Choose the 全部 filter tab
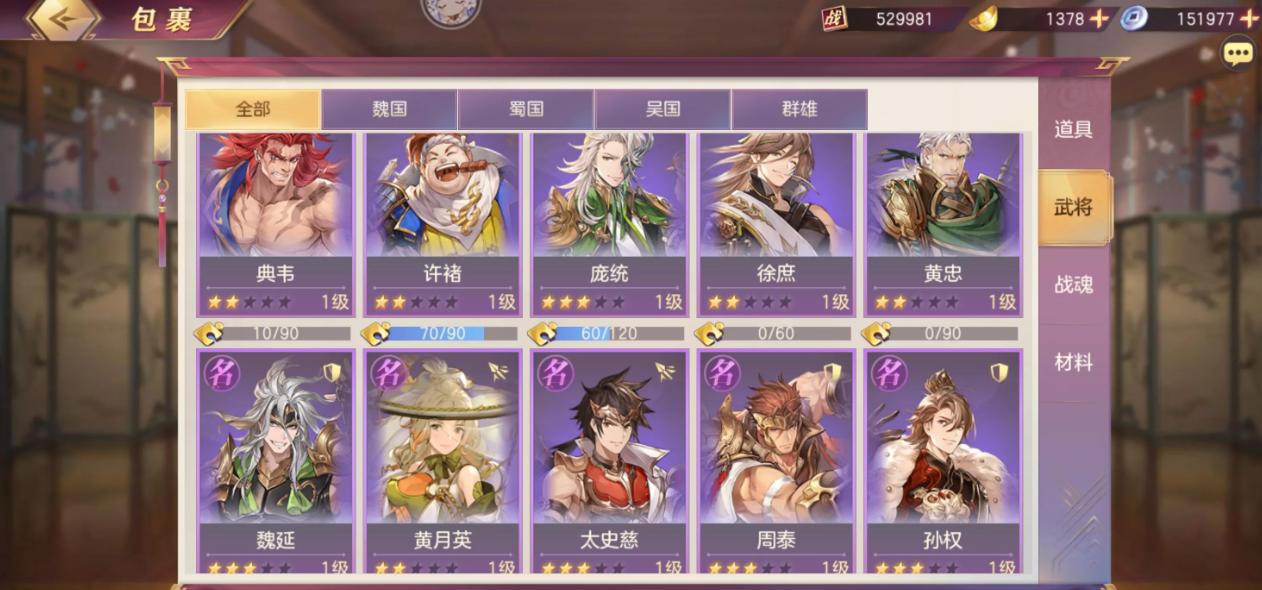Image resolution: width=1262 pixels, height=590 pixels. [x=253, y=109]
